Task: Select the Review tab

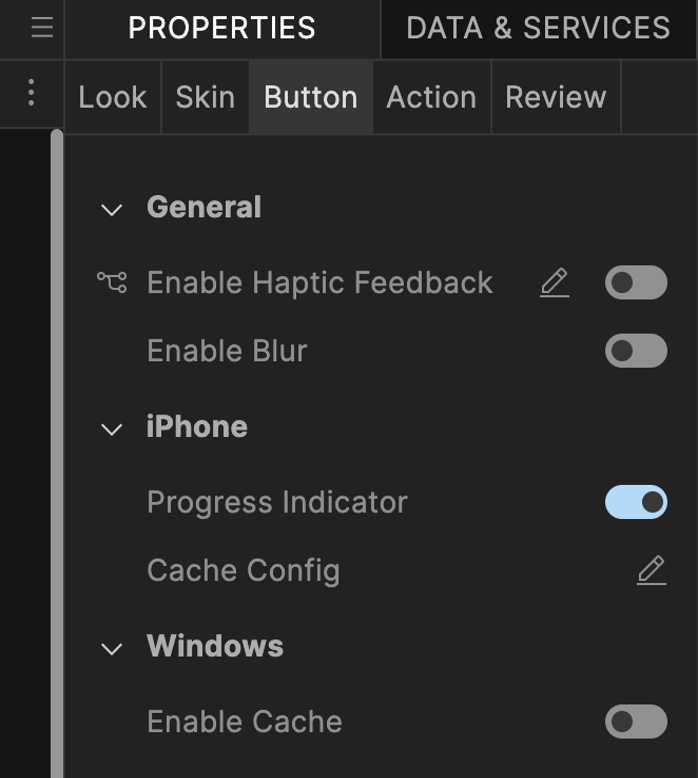Action: click(555, 97)
